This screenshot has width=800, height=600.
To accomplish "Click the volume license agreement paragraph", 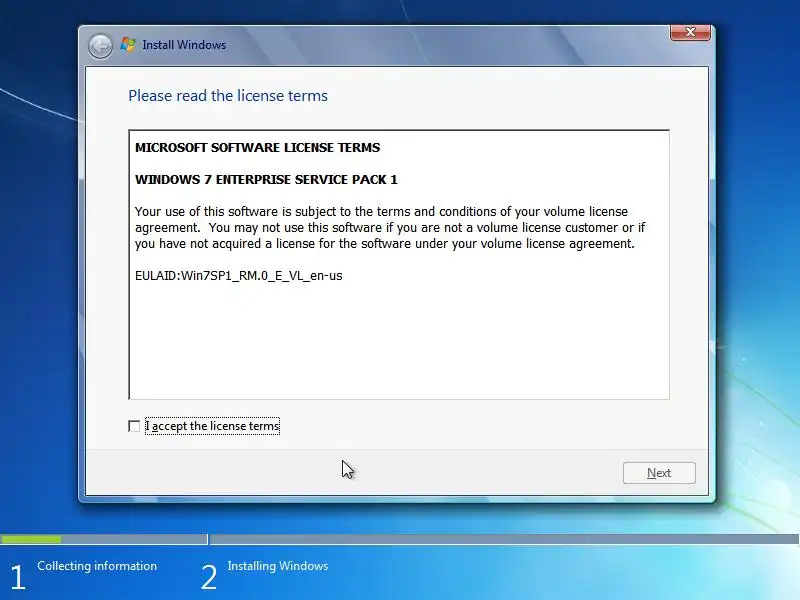I will click(x=390, y=228).
